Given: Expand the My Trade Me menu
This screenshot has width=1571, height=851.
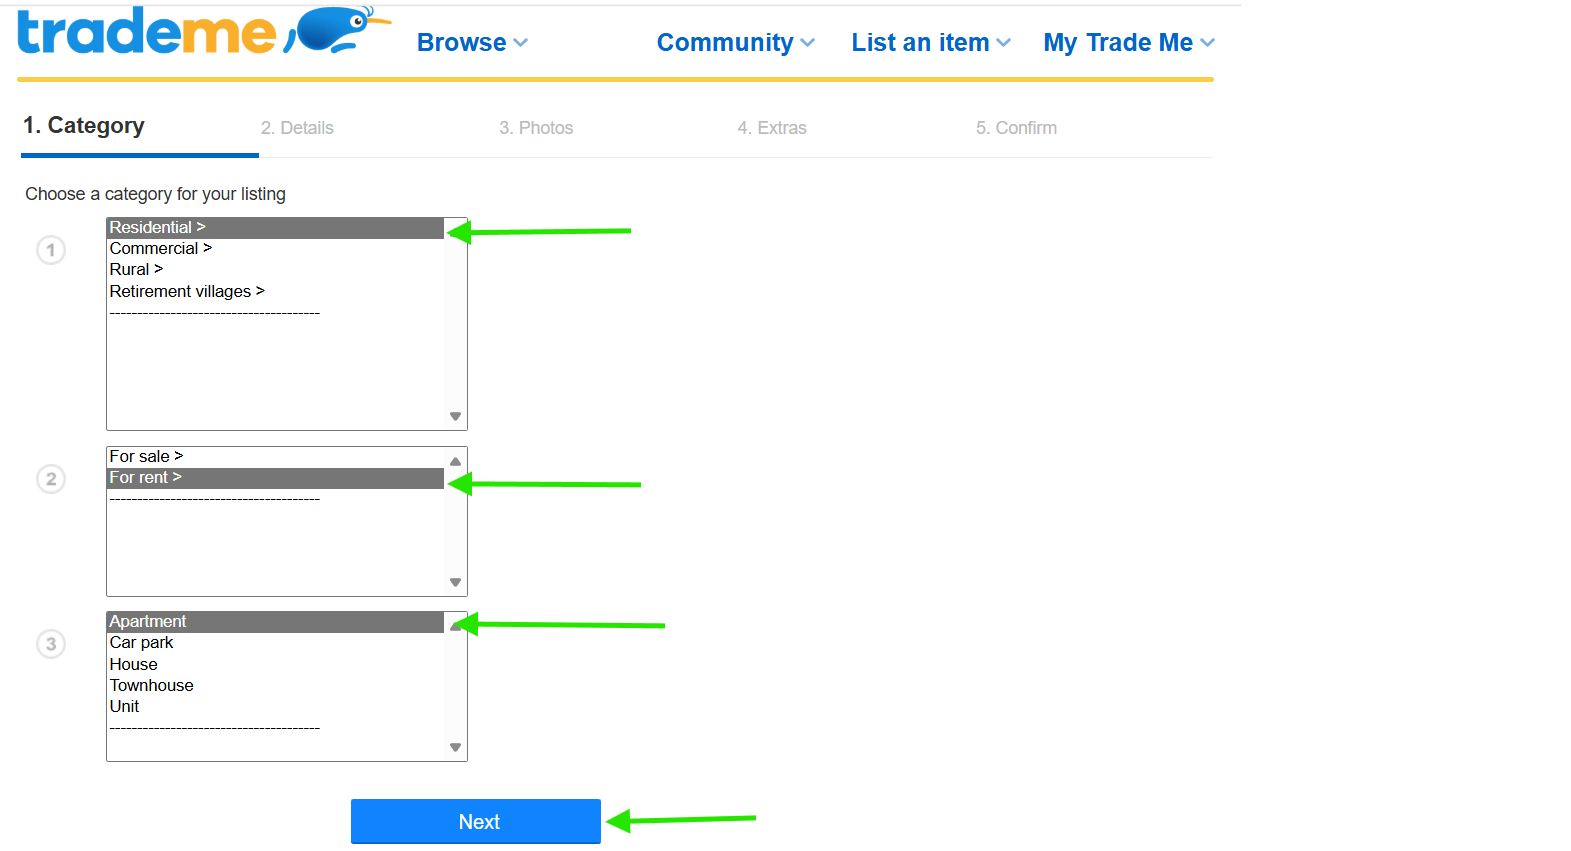Looking at the screenshot, I should (x=1128, y=43).
